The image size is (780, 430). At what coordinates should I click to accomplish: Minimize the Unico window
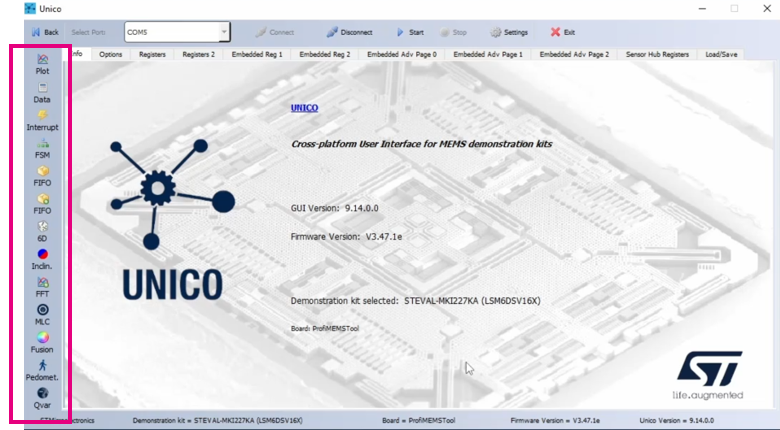(x=702, y=8)
